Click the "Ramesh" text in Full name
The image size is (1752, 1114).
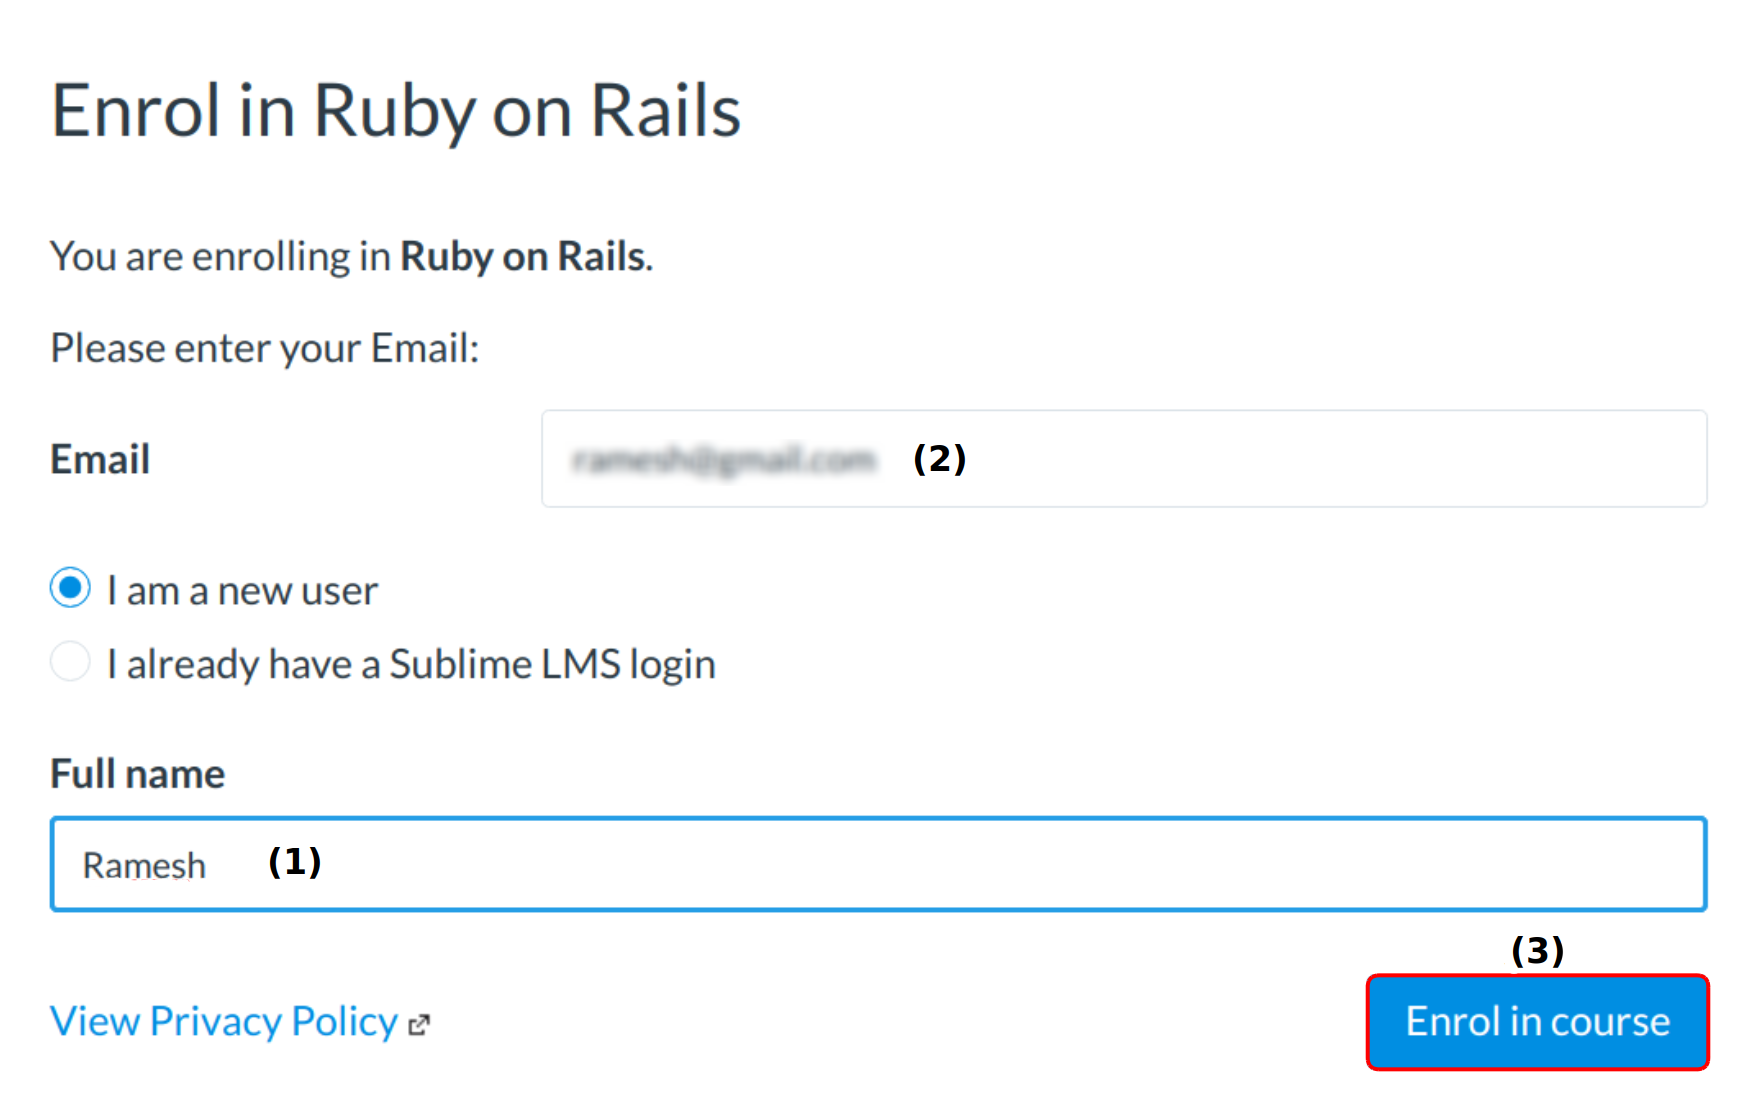click(x=144, y=866)
